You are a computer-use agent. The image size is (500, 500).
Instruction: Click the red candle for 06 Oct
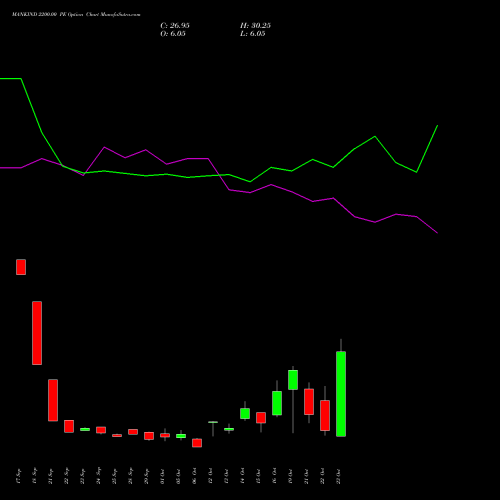197,443
